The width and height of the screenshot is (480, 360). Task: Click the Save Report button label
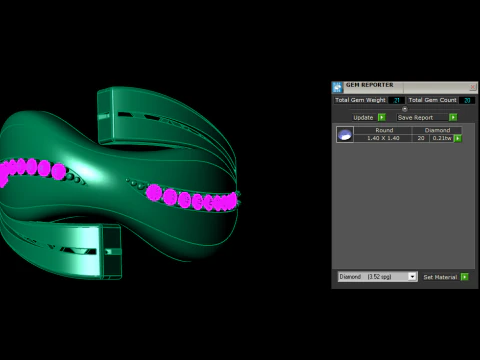[415, 117]
